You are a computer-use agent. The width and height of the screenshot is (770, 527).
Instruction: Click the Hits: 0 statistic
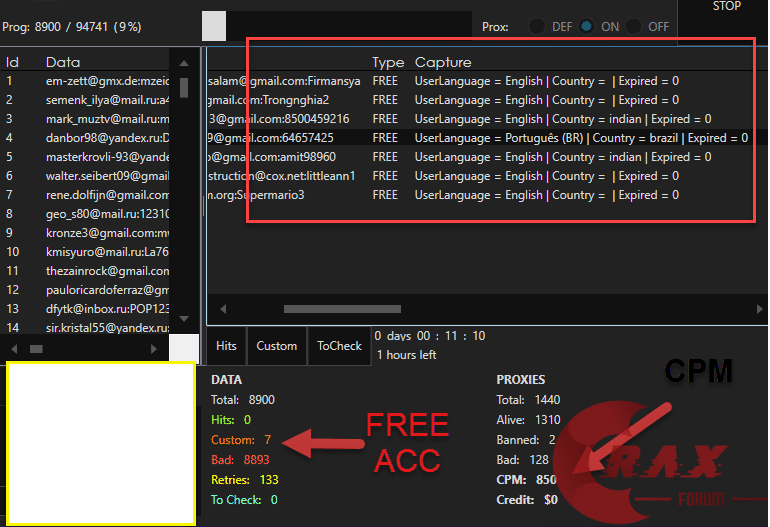coord(231,420)
